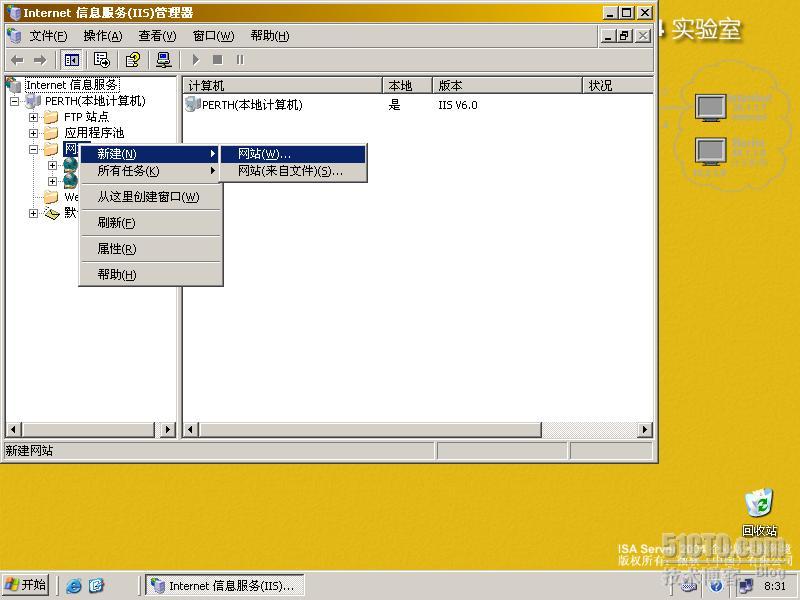Open the Help toolbar icon
This screenshot has width=800, height=600.
(133, 60)
